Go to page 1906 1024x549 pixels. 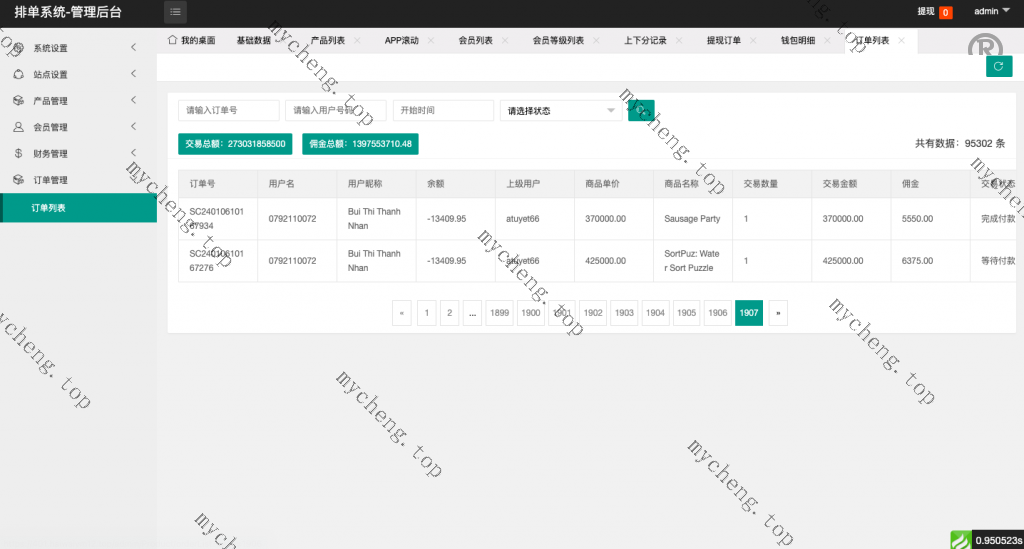tap(717, 313)
